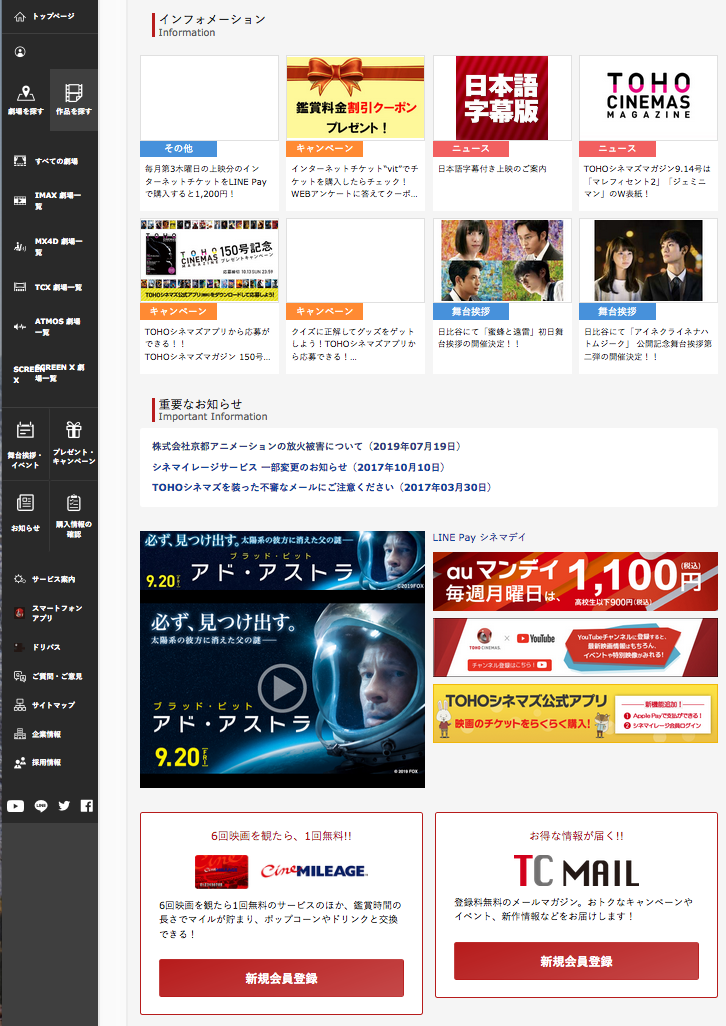The width and height of the screenshot is (726, 1026).
Task: Open the TOHO CINEMAS MAGAZINE news card
Action: 648,133
